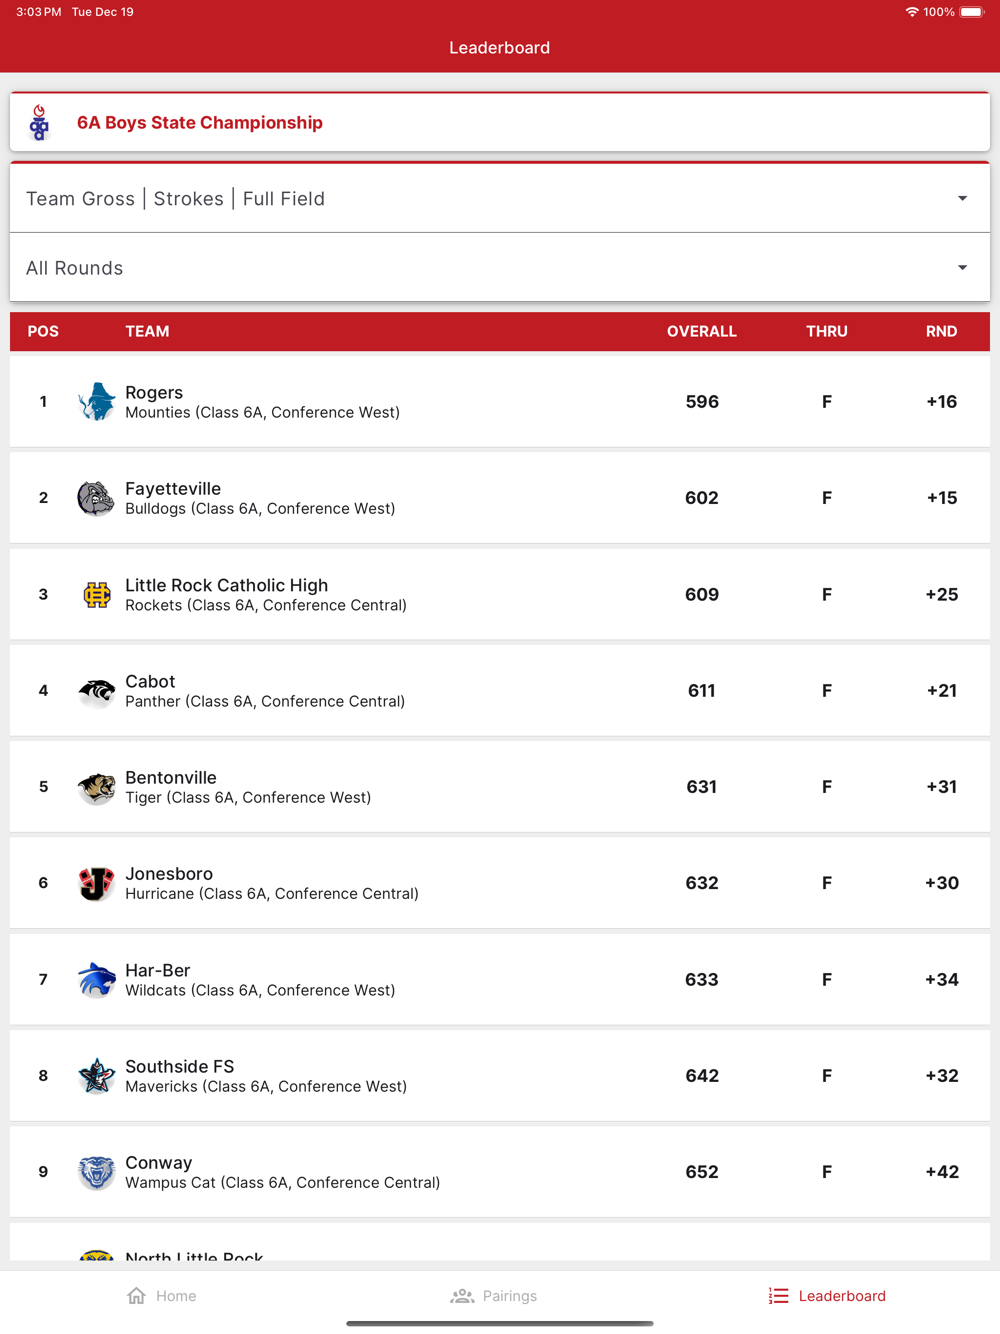Open 6A Boys State Championship link

[200, 123]
